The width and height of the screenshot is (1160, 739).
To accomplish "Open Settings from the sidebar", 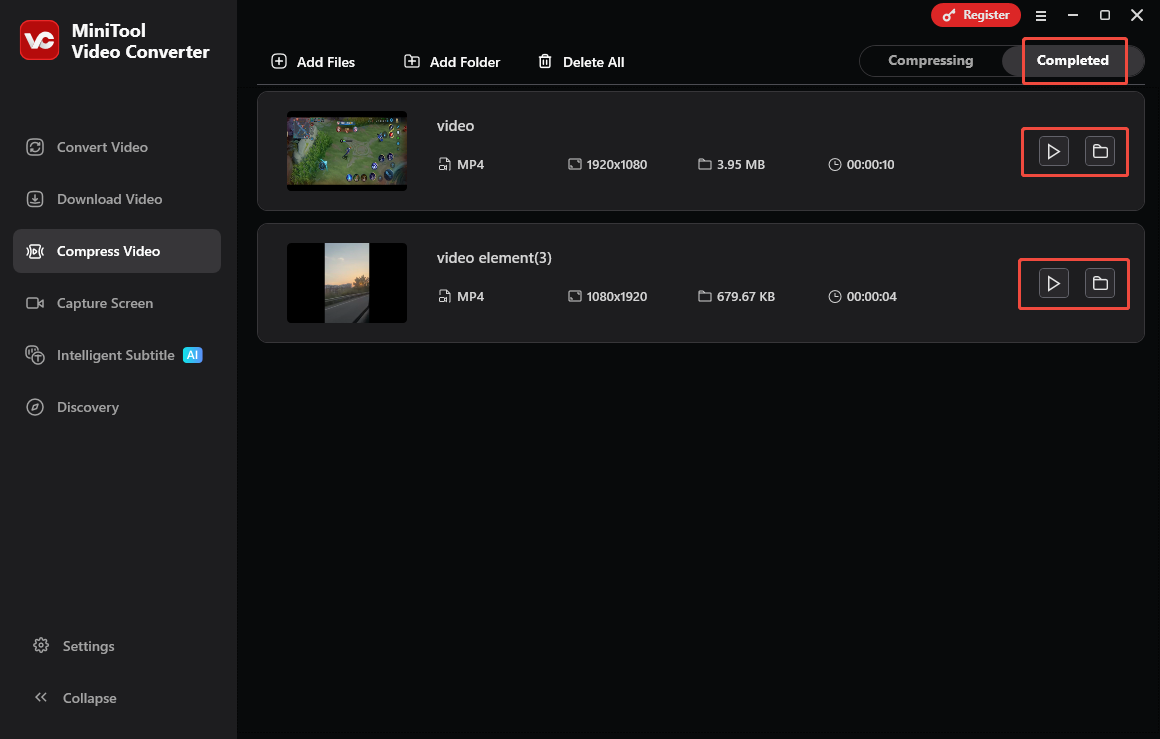I will (74, 646).
